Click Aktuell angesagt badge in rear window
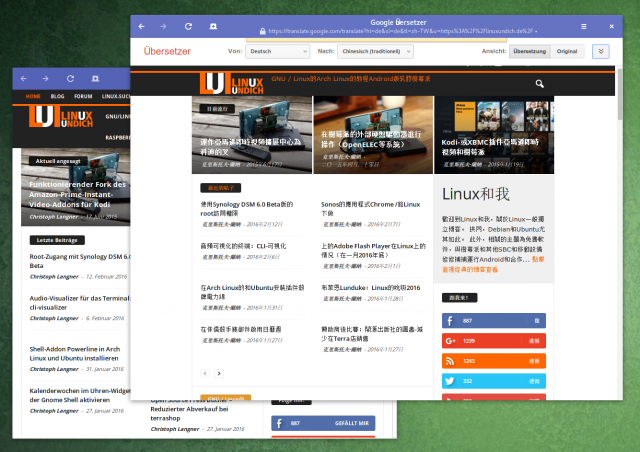Screen dimensions: 640x452 click(x=58, y=161)
